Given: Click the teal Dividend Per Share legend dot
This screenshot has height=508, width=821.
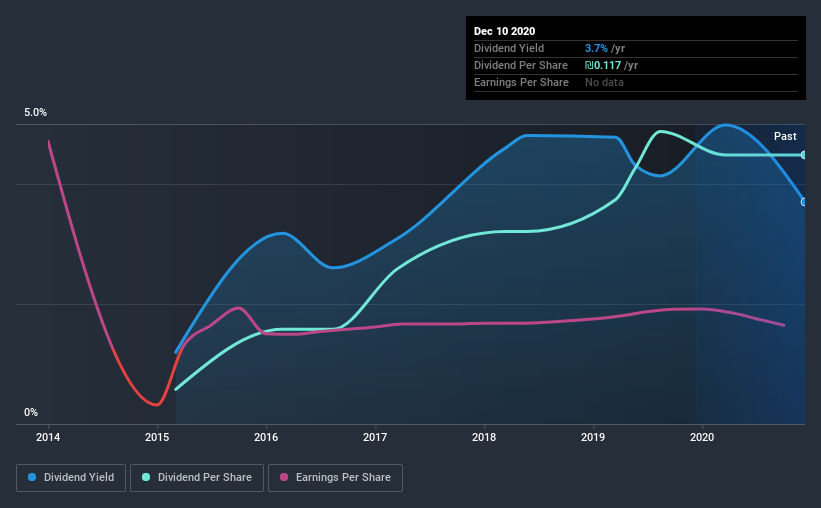Looking at the screenshot, I should tap(146, 477).
